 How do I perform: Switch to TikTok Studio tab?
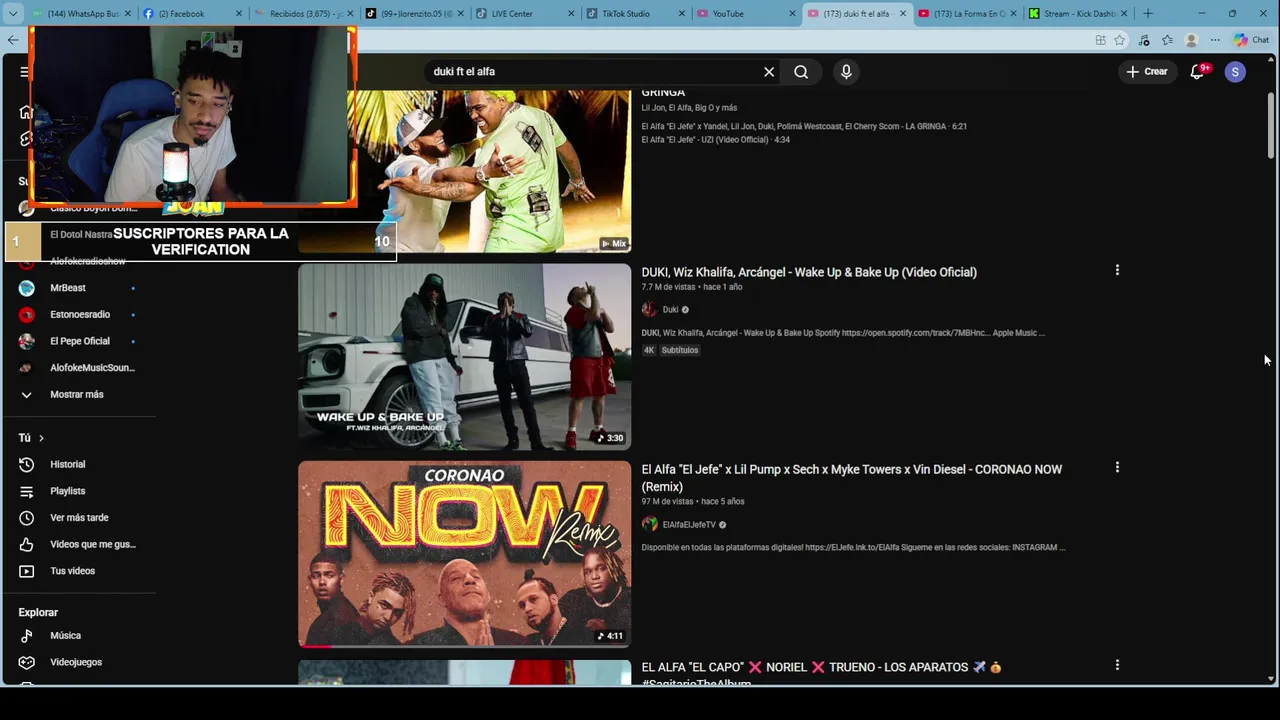(634, 13)
